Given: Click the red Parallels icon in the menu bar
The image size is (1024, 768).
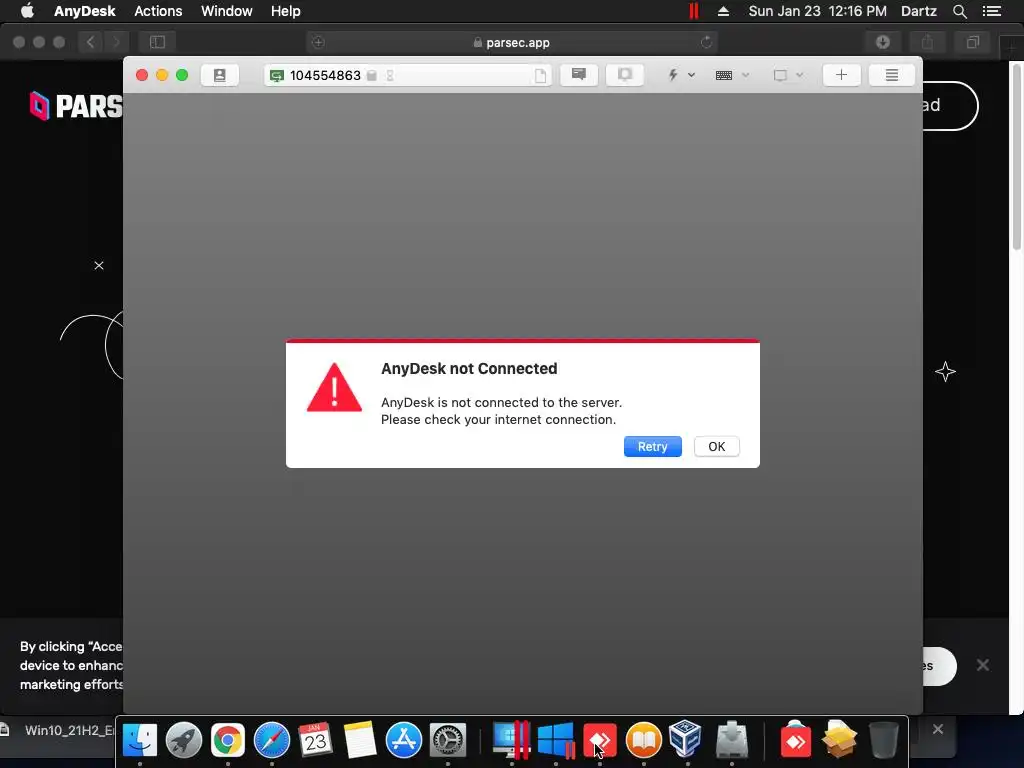Looking at the screenshot, I should [694, 11].
